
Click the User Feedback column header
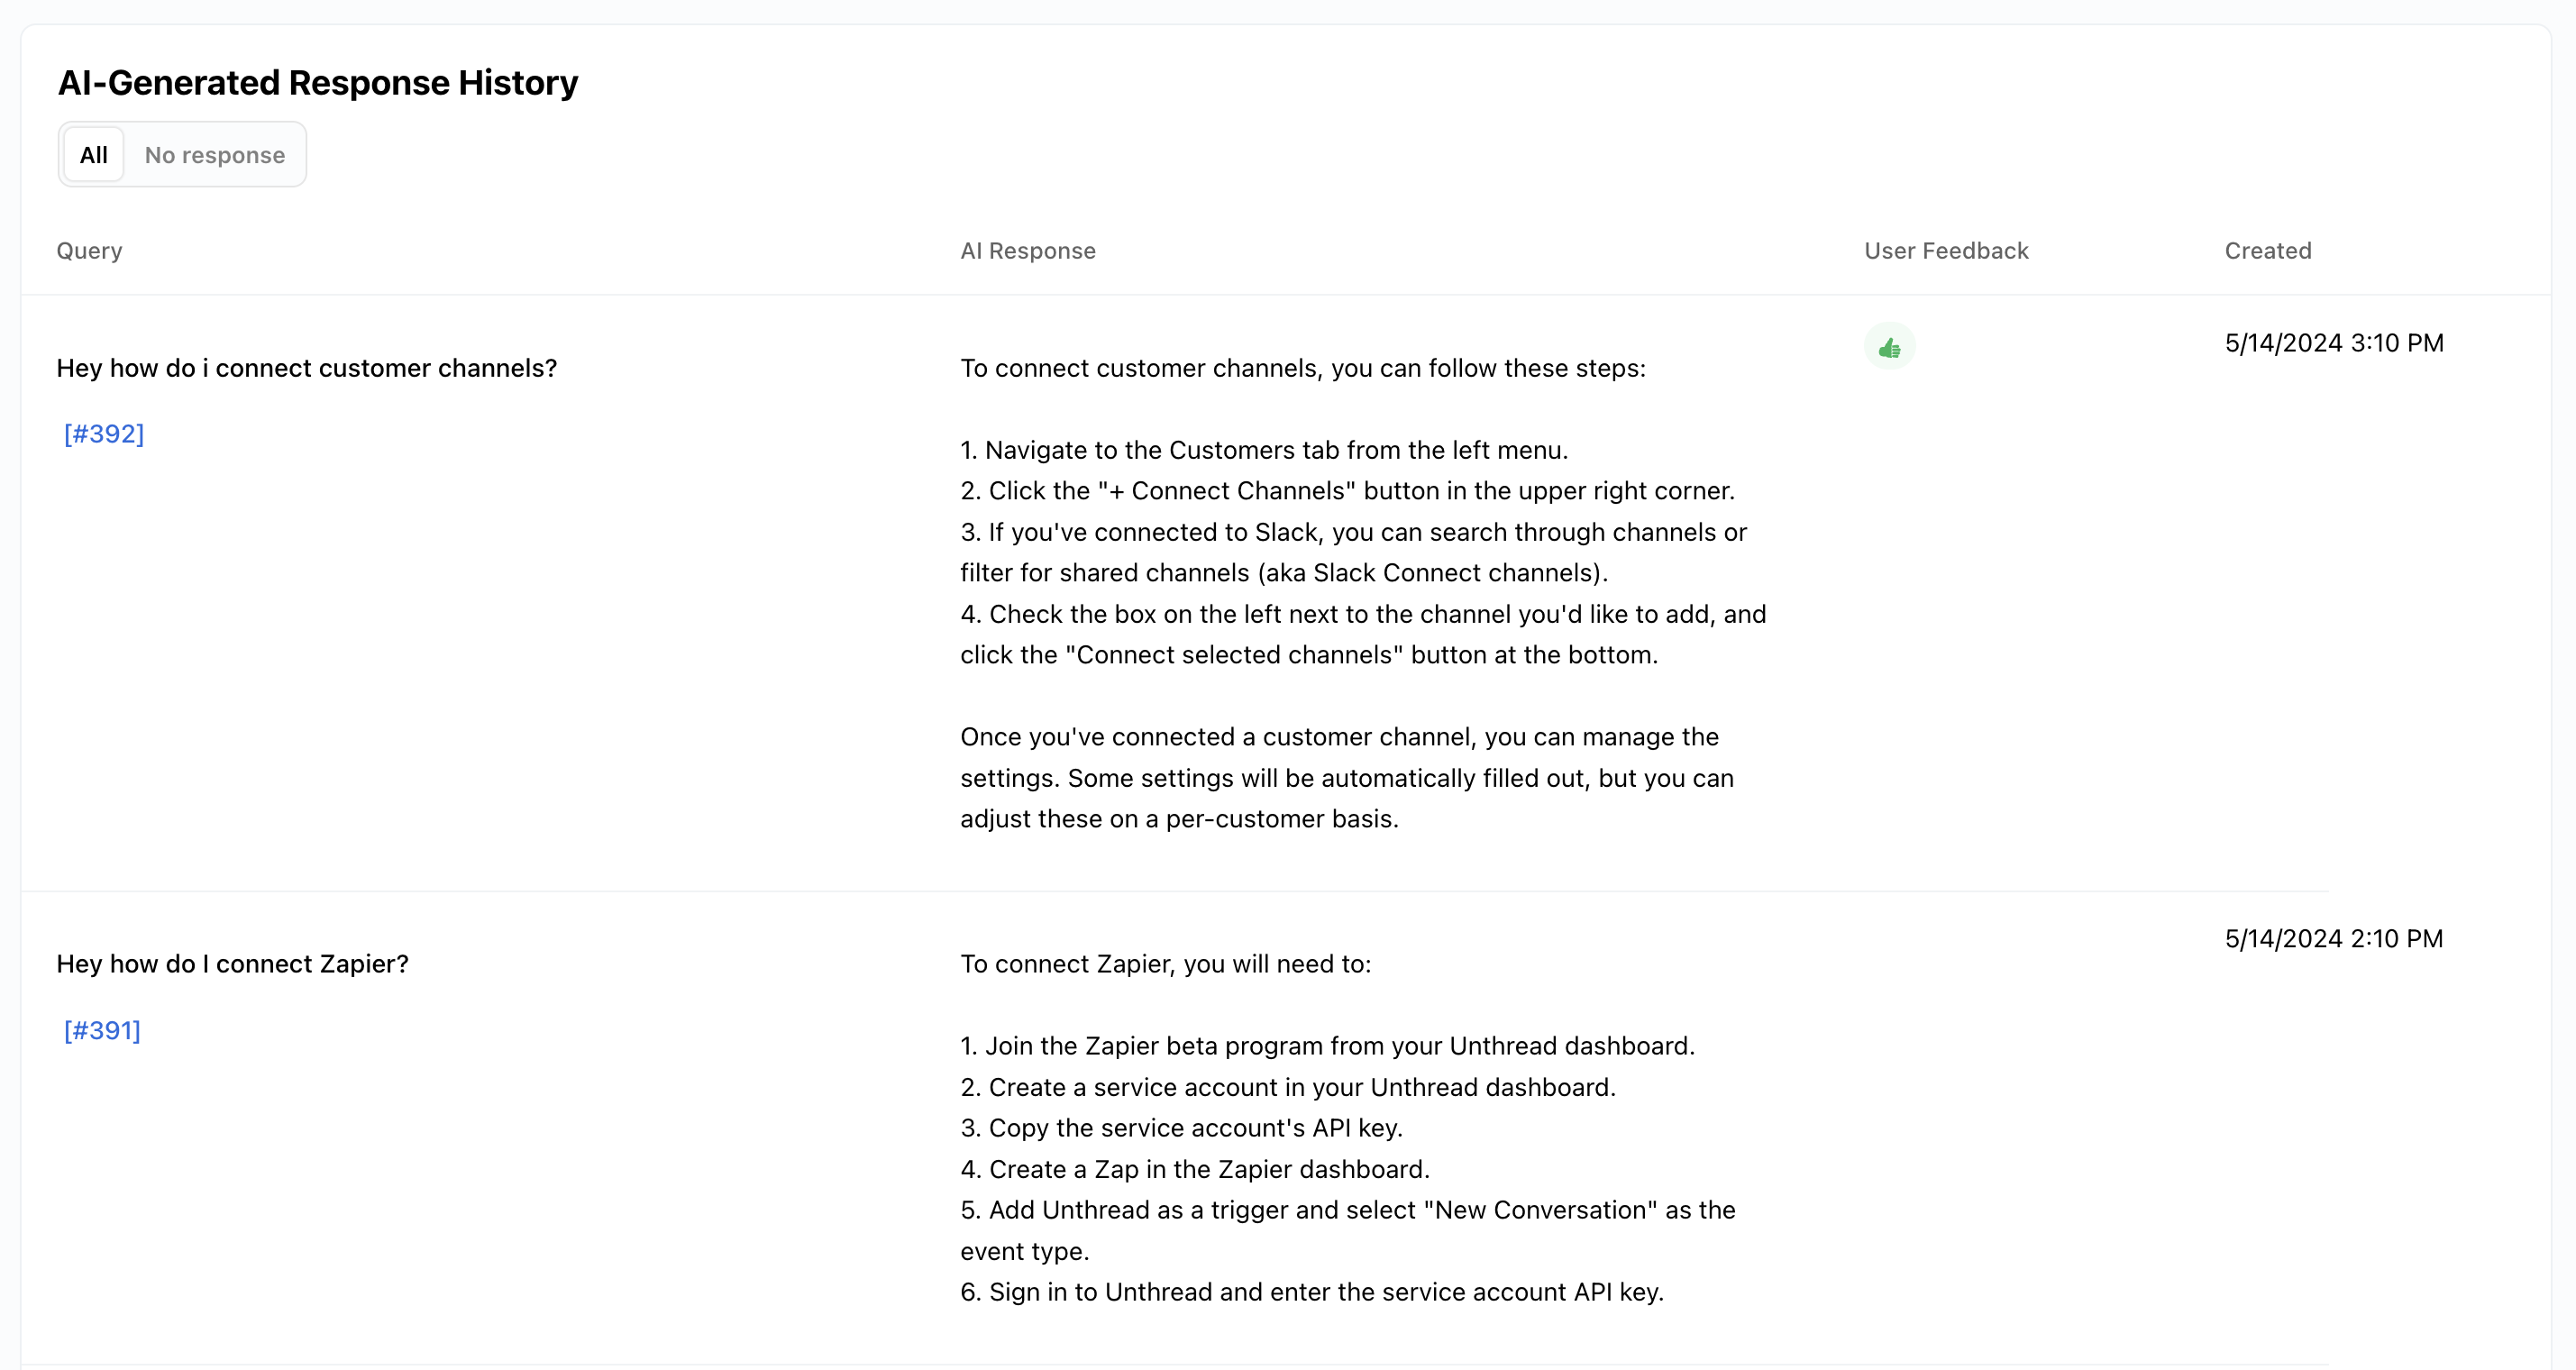(x=1946, y=251)
